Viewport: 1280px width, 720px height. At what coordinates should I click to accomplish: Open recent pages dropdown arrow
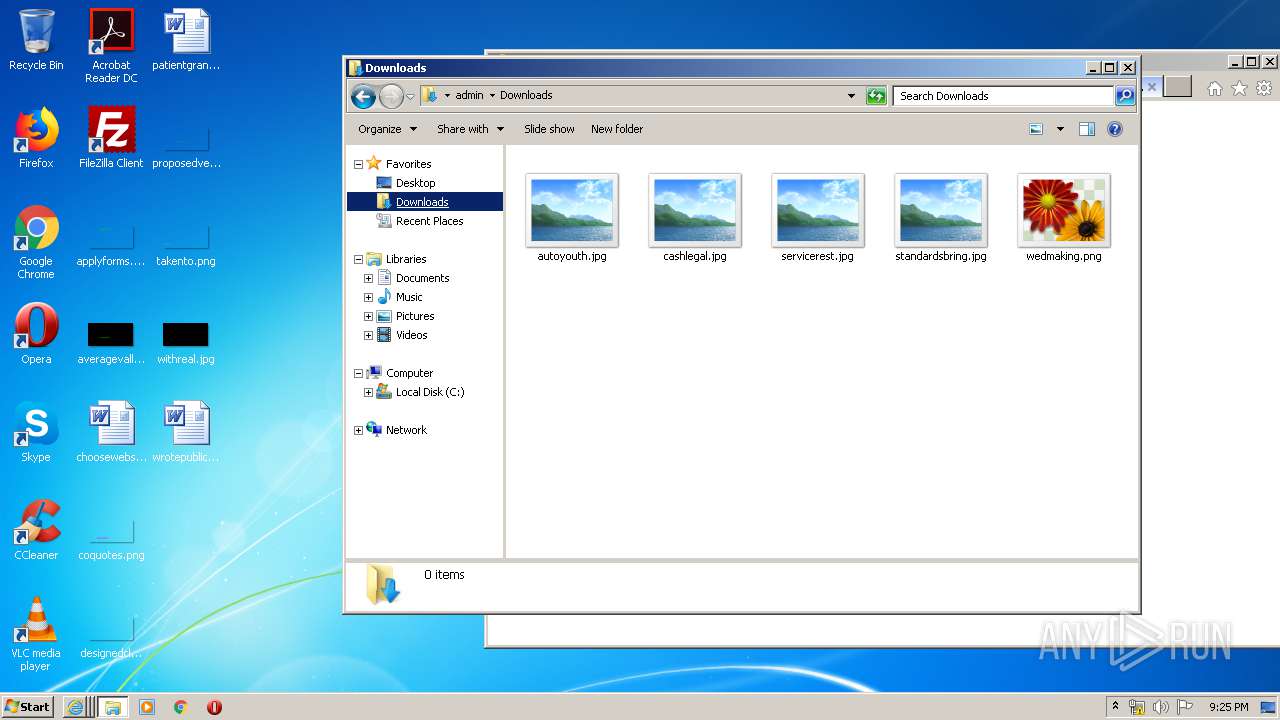[410, 97]
